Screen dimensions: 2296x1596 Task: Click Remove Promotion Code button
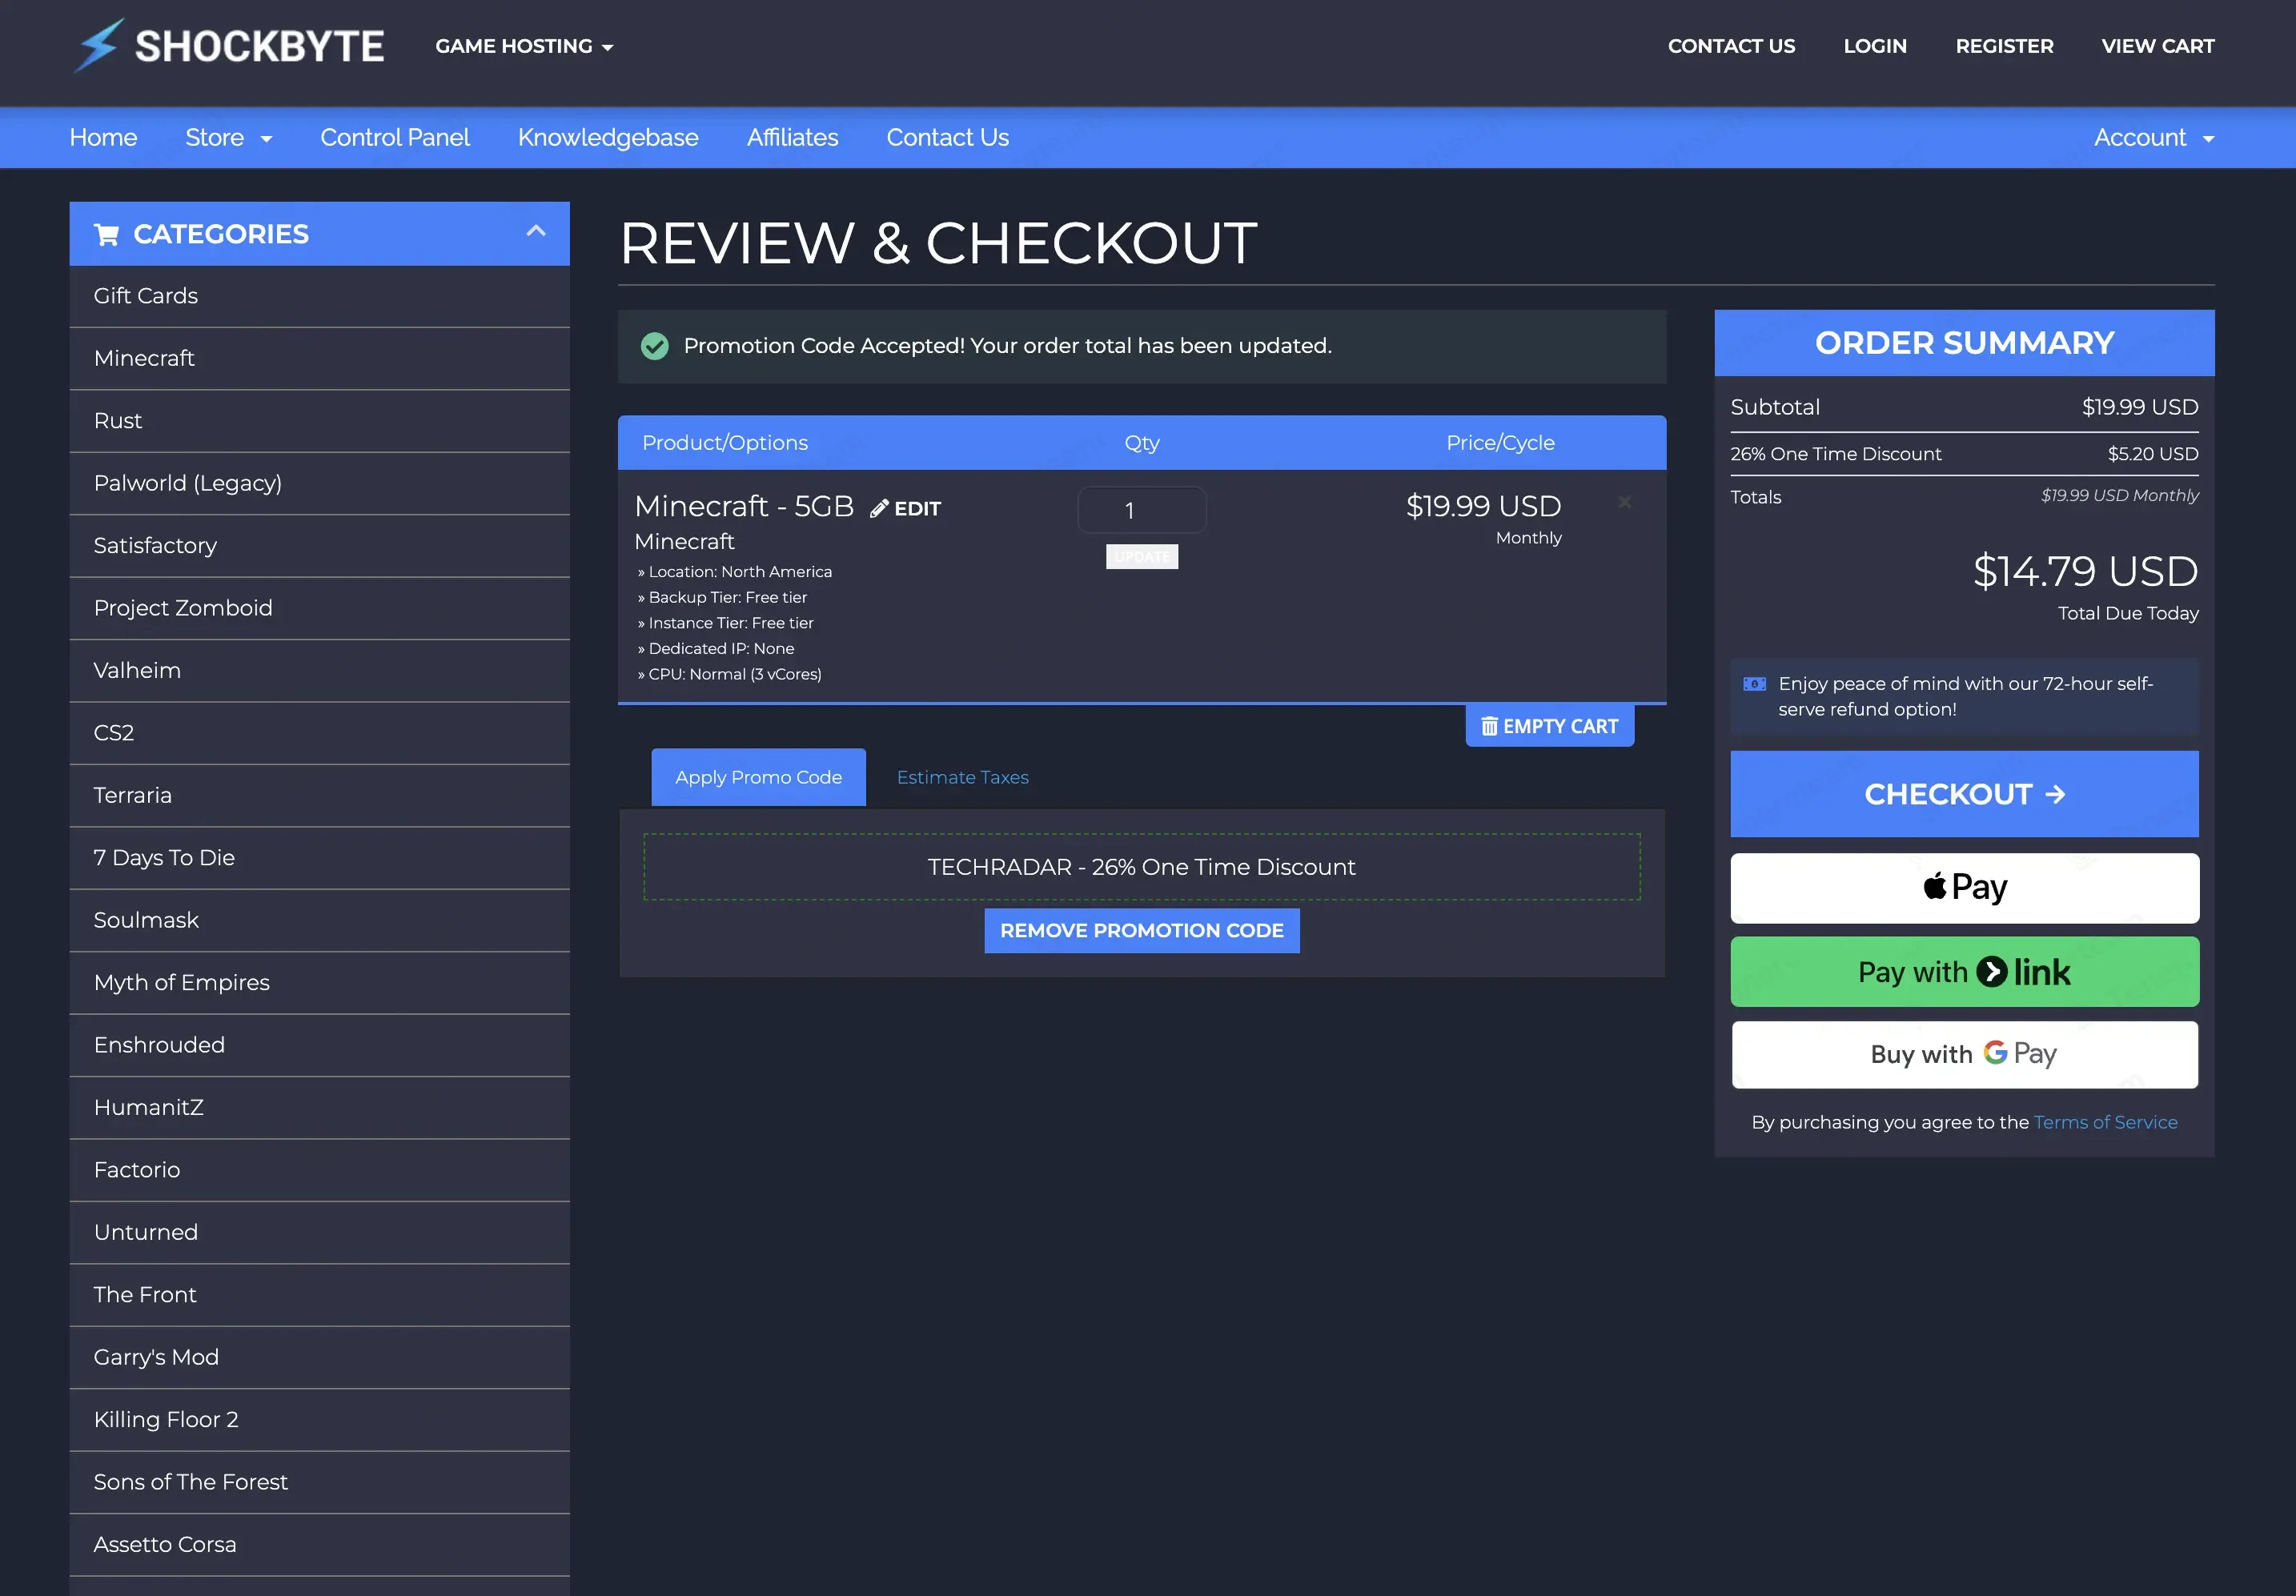pyautogui.click(x=1141, y=930)
